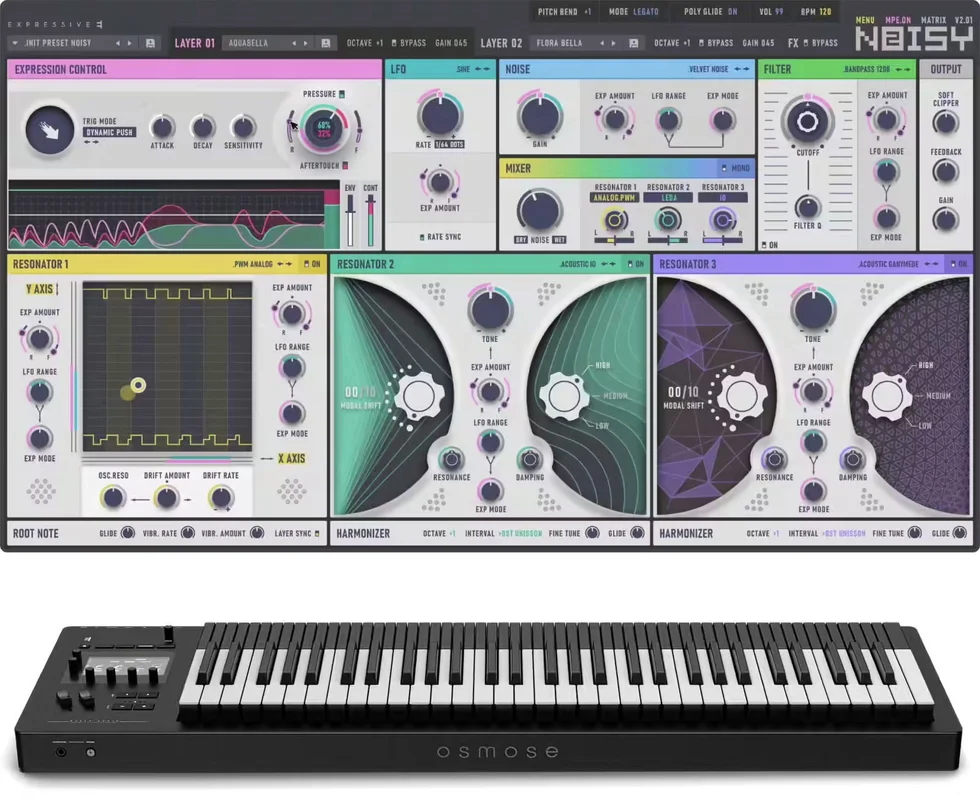Toggle POLY GLIDE ON
Image resolution: width=980 pixels, height=799 pixels.
pos(732,11)
